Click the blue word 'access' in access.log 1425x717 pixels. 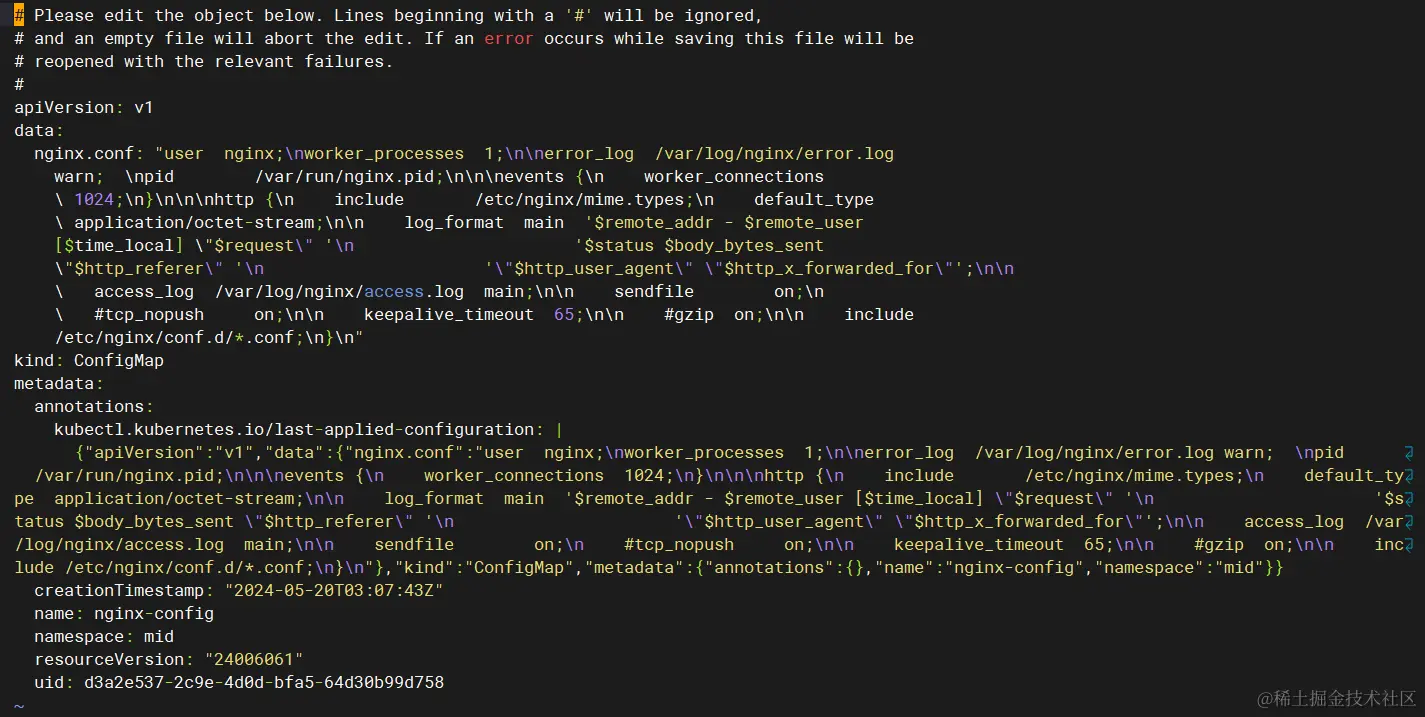[x=394, y=291]
